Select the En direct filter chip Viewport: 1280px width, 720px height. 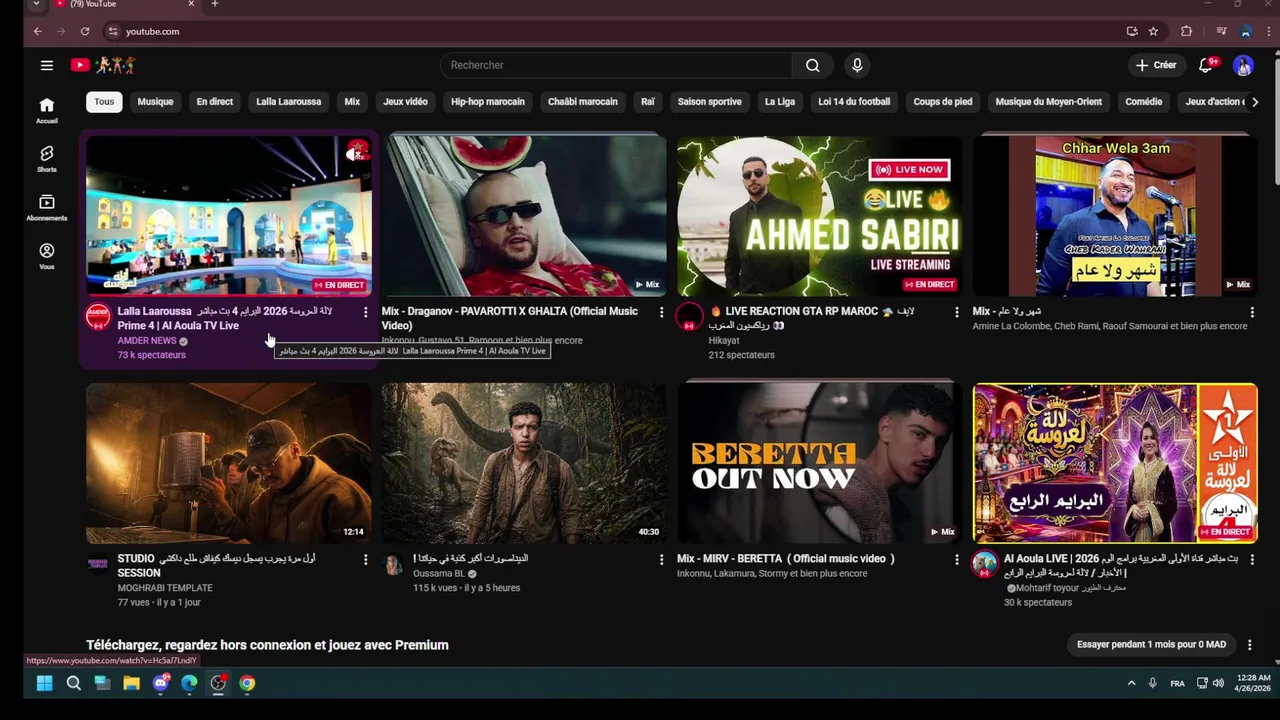click(214, 102)
